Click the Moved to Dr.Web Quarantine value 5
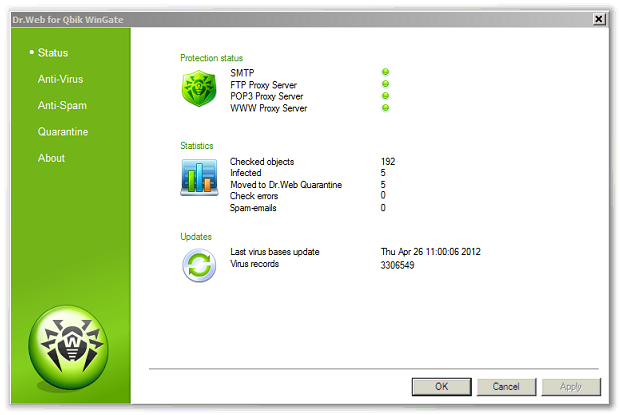 (x=383, y=185)
